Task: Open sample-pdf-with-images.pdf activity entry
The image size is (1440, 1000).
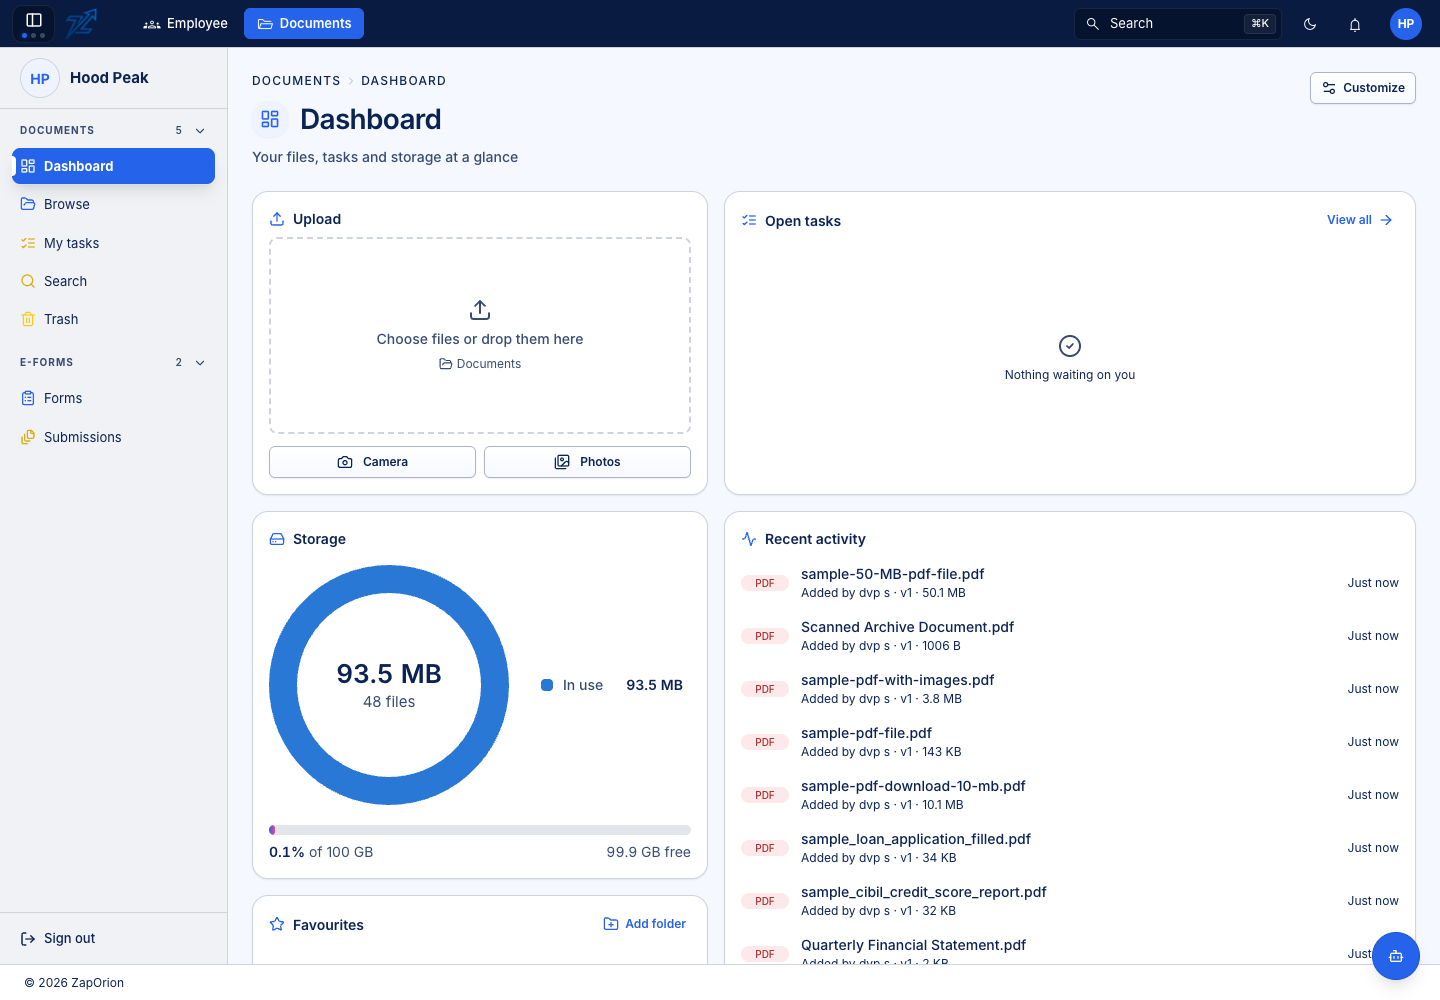Action: pyautogui.click(x=1070, y=689)
